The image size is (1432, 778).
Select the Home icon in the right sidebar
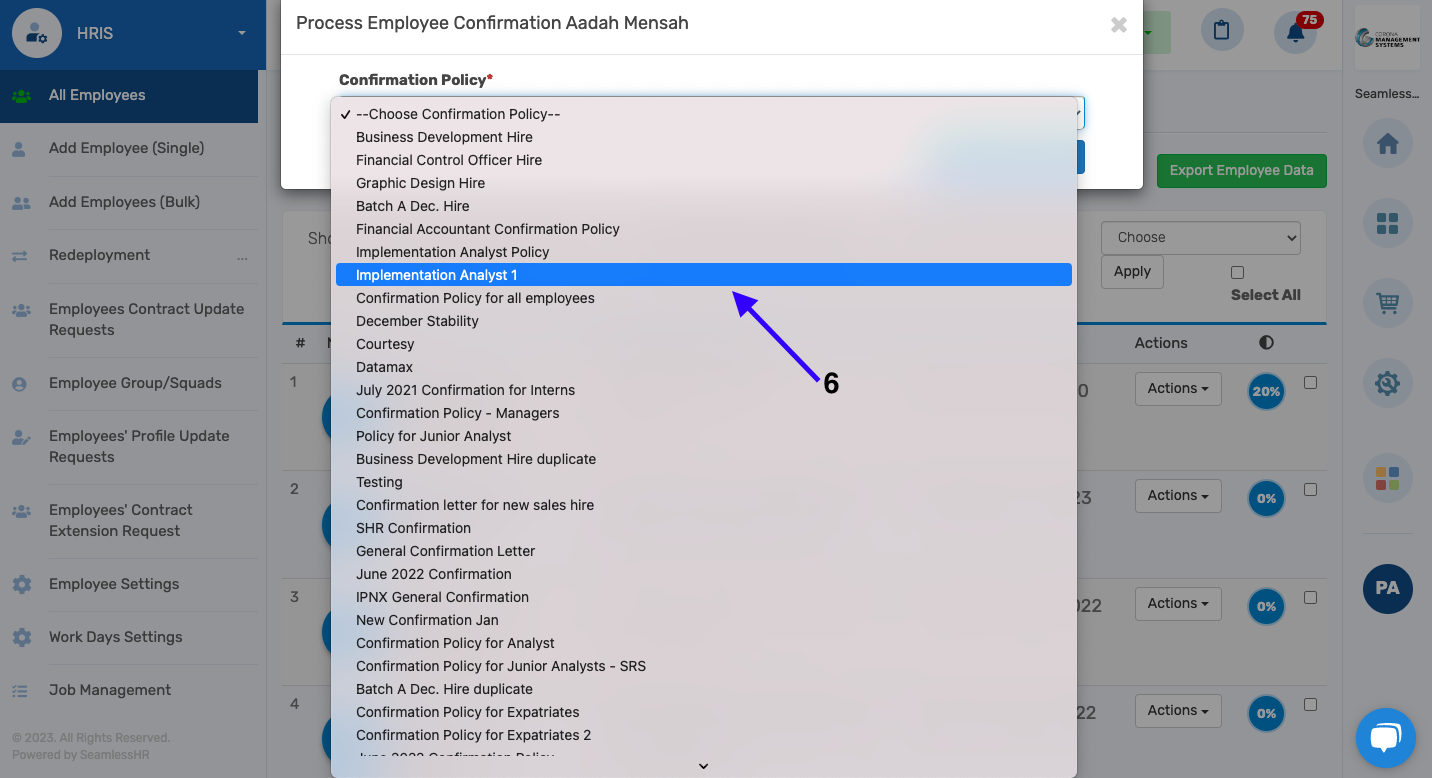[x=1387, y=143]
